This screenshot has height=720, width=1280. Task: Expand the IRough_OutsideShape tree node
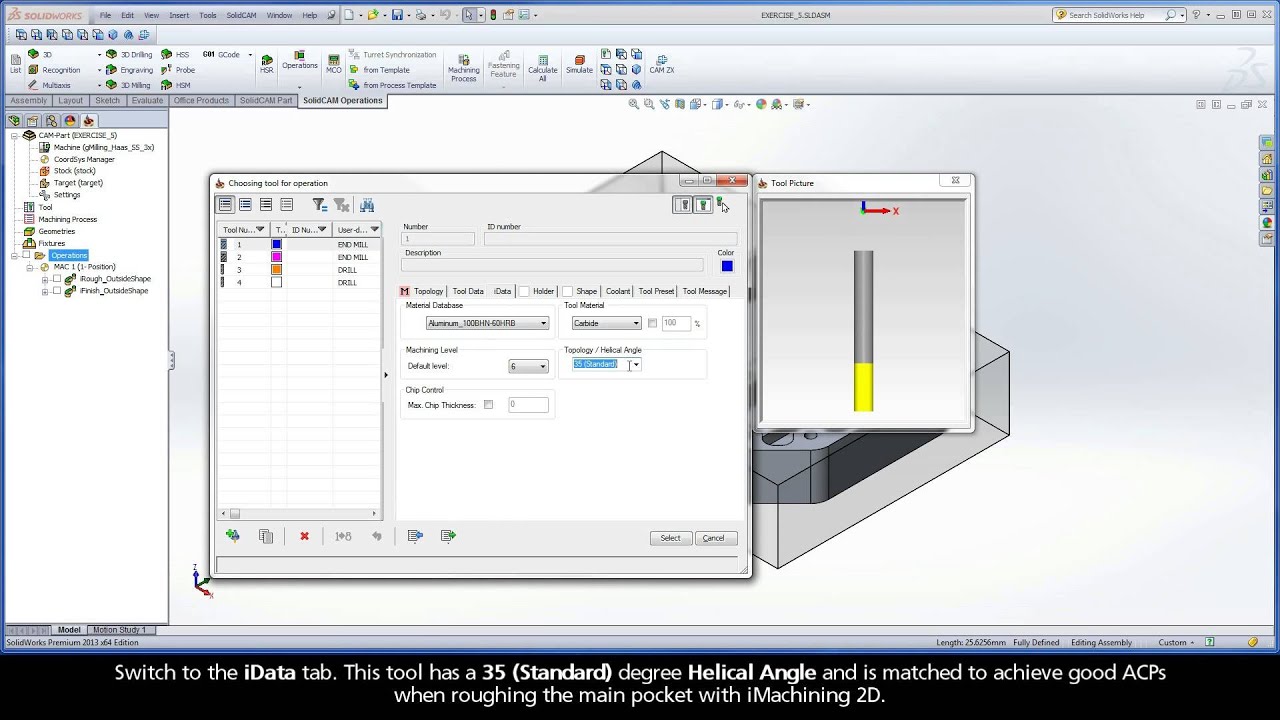click(45, 279)
